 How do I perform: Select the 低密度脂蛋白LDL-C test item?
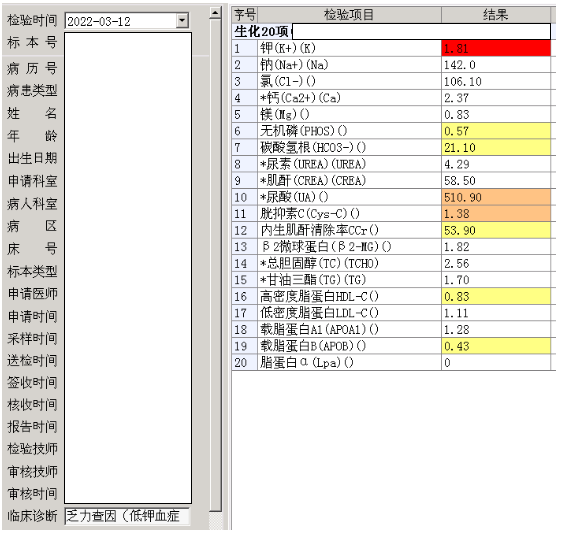coord(349,313)
